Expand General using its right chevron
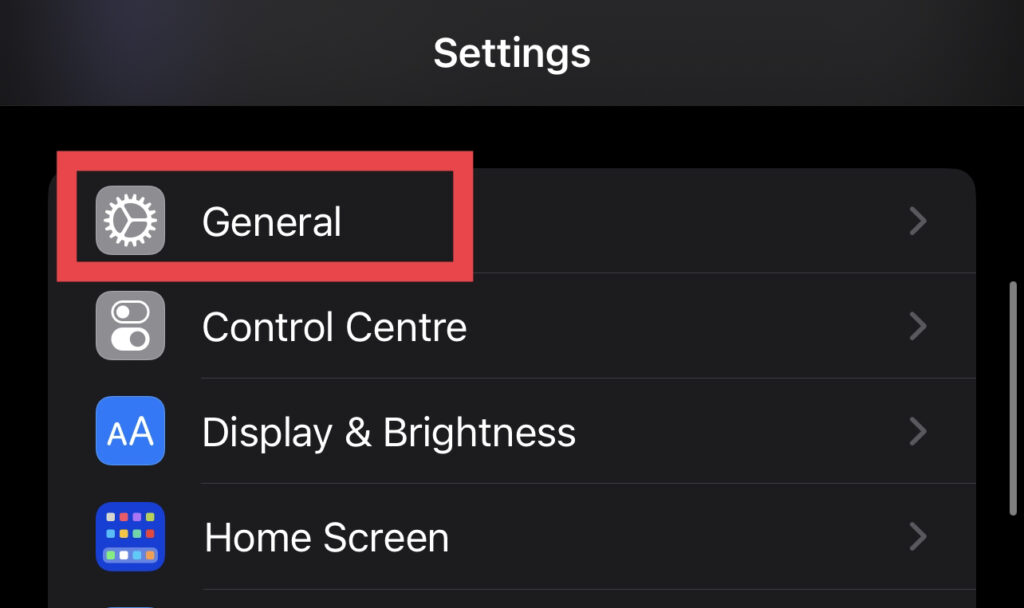The image size is (1024, 608). pos(918,221)
